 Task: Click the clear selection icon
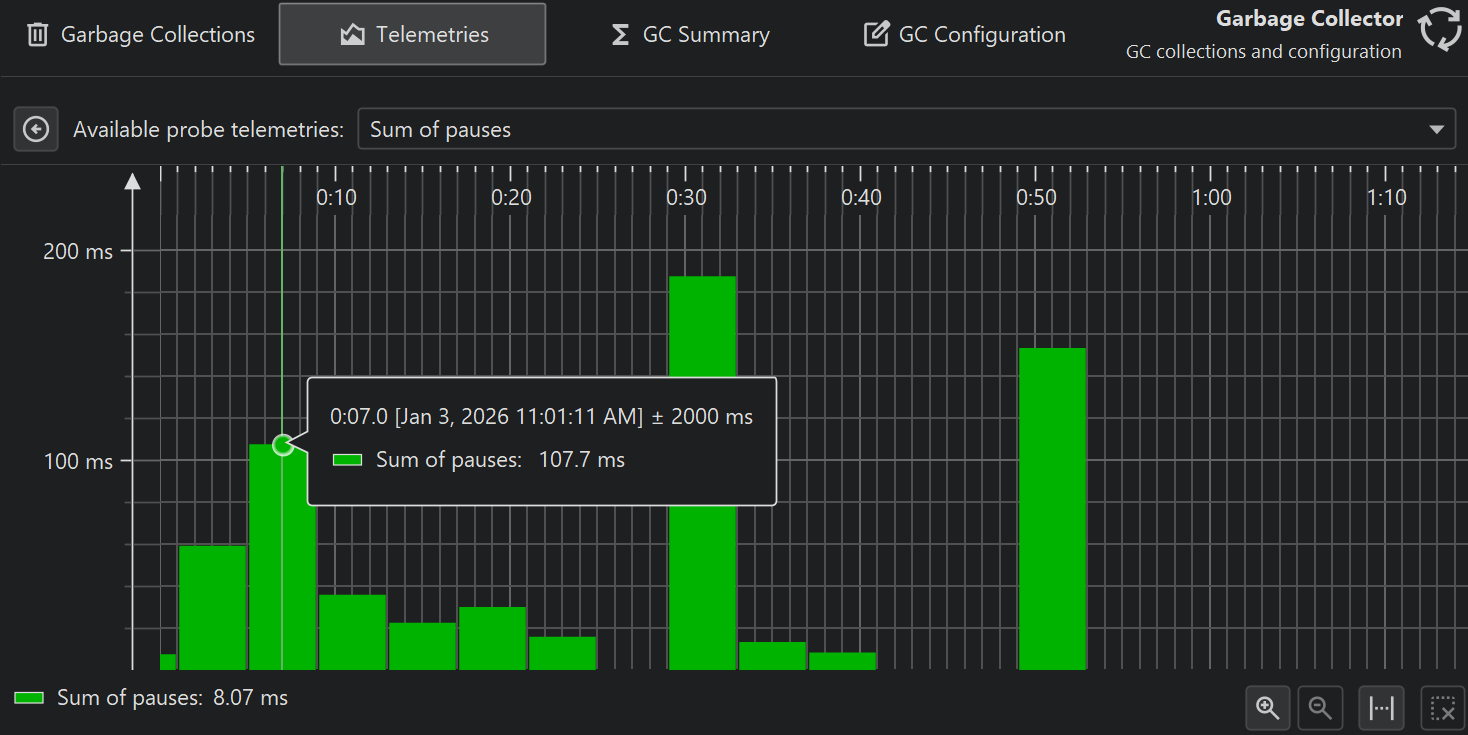click(x=1442, y=708)
